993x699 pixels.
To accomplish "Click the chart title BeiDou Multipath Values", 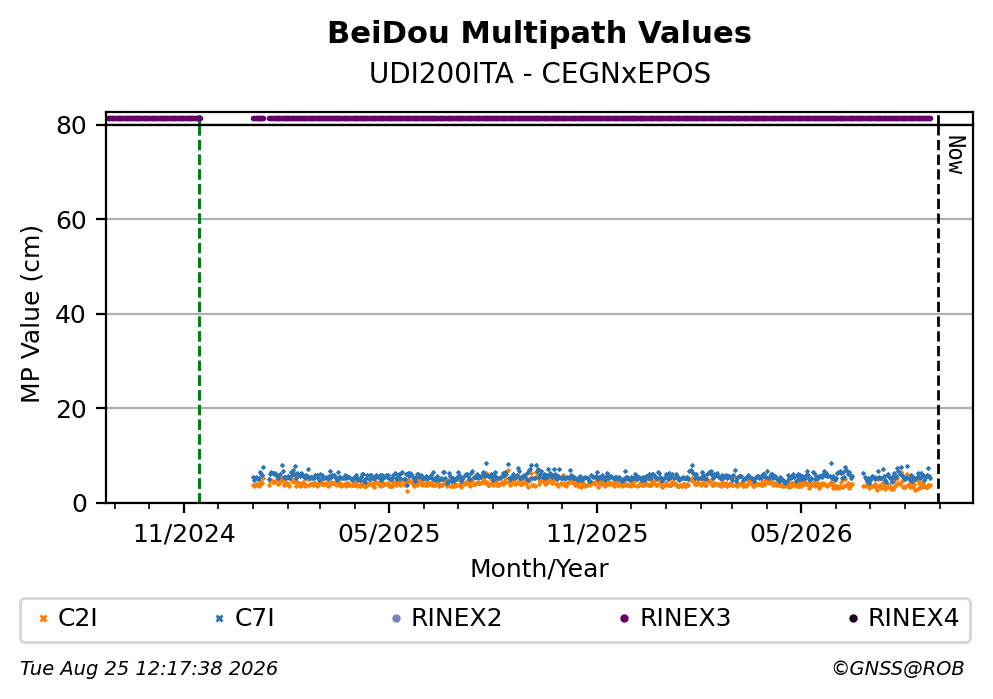I will click(x=539, y=33).
